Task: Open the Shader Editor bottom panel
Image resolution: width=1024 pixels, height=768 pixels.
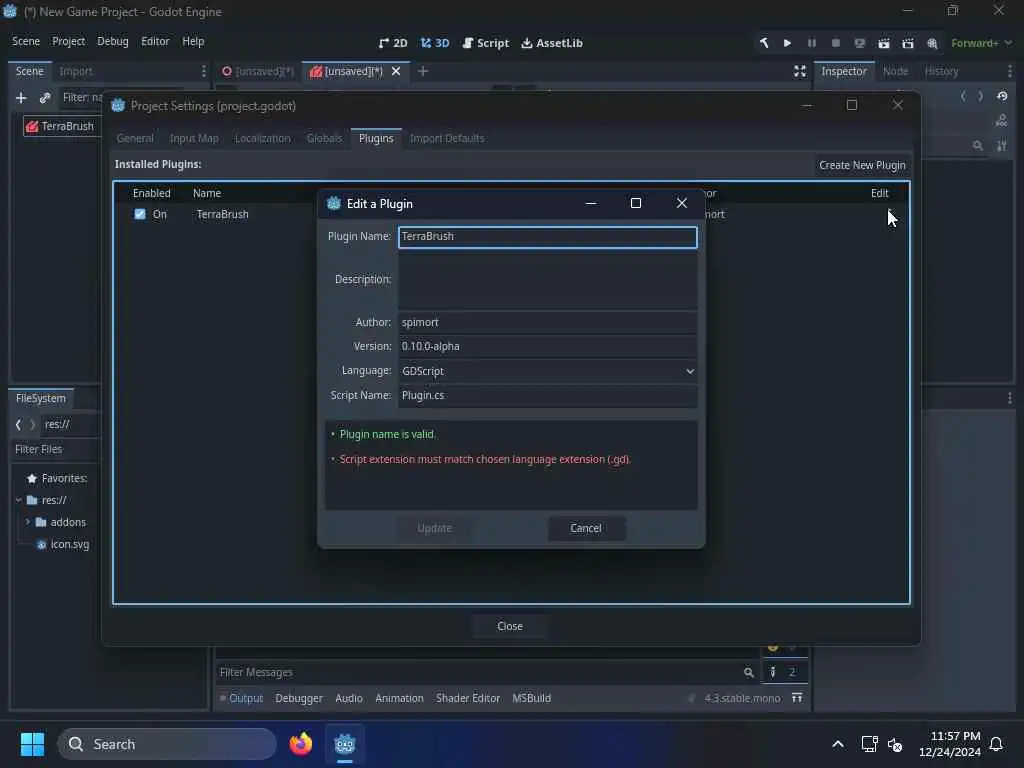Action: (x=468, y=698)
